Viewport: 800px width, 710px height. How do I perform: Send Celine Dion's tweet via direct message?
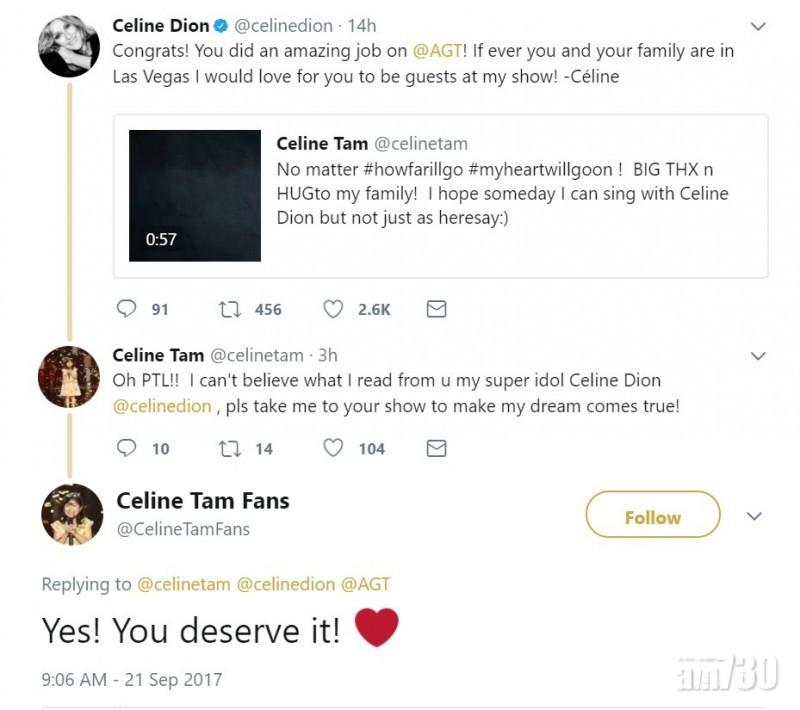tap(436, 310)
